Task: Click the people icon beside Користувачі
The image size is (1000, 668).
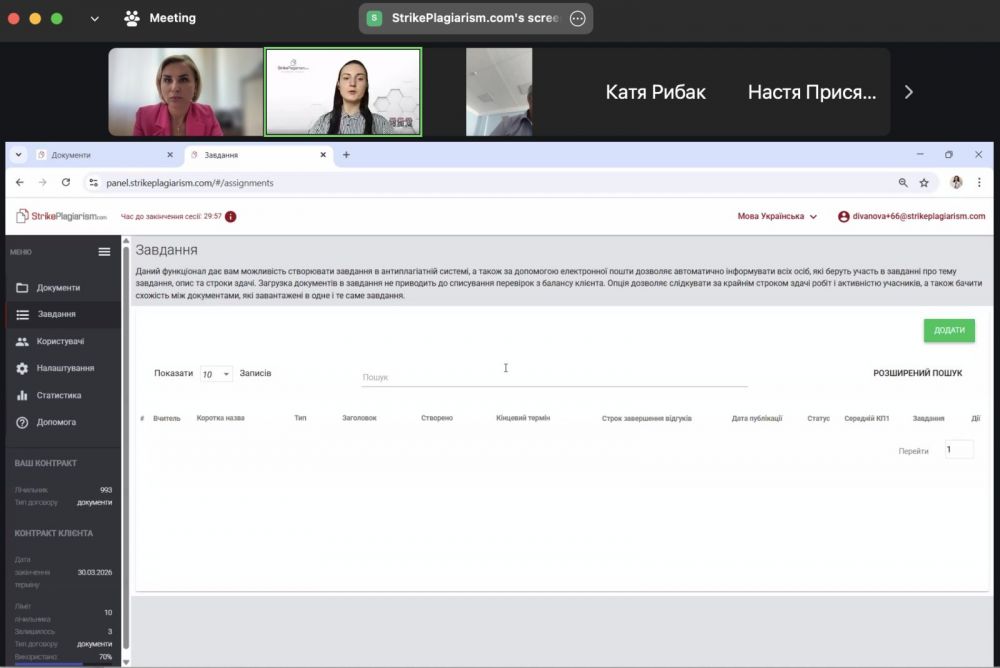Action: tap(22, 341)
